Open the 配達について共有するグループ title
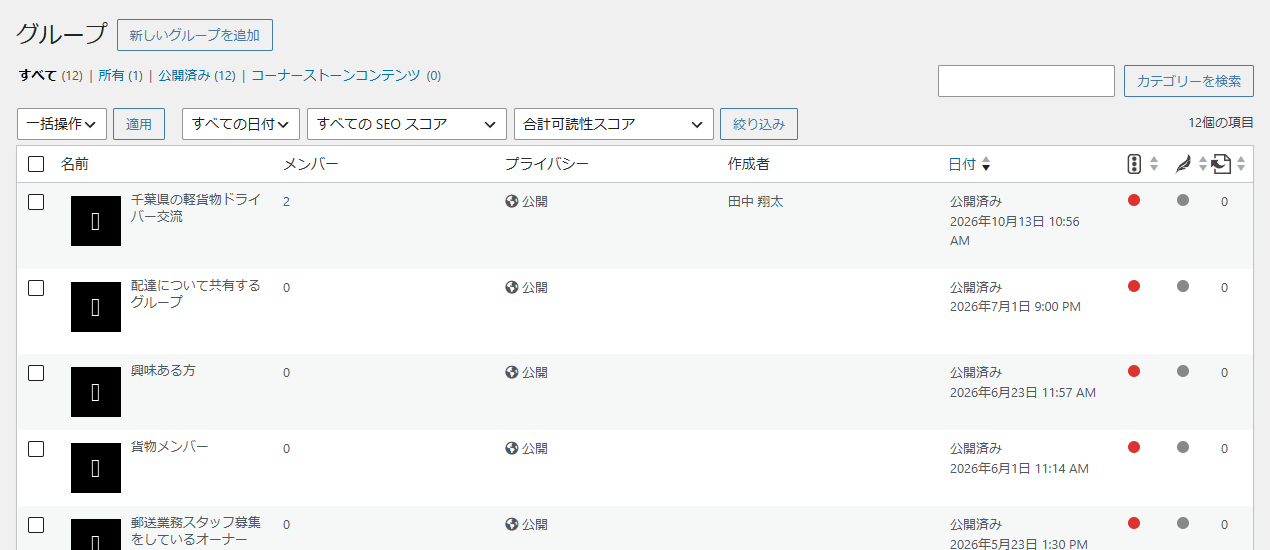The image size is (1270, 550). (196, 294)
